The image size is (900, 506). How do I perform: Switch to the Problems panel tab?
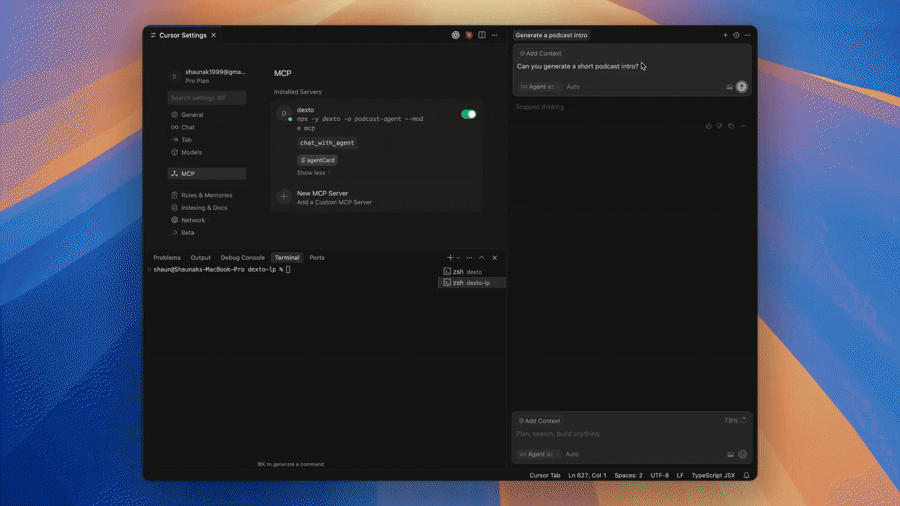point(167,258)
